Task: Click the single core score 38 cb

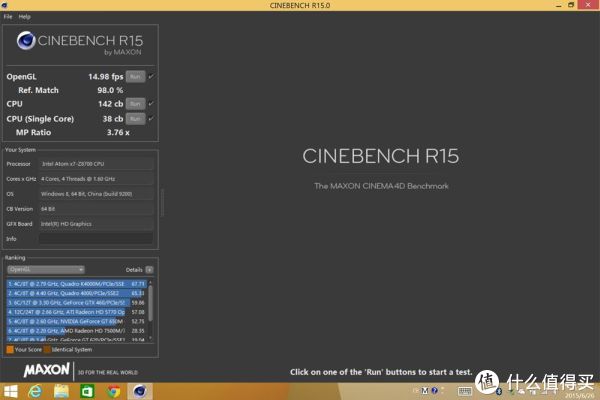Action: click(113, 119)
